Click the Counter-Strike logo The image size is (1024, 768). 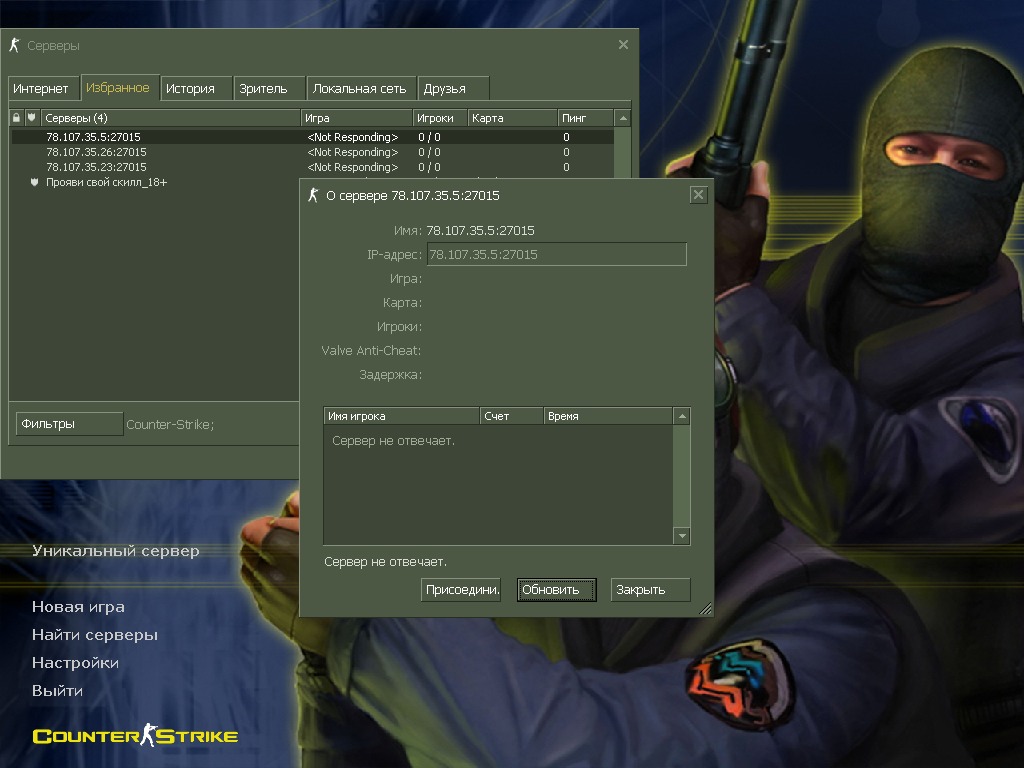[x=135, y=735]
